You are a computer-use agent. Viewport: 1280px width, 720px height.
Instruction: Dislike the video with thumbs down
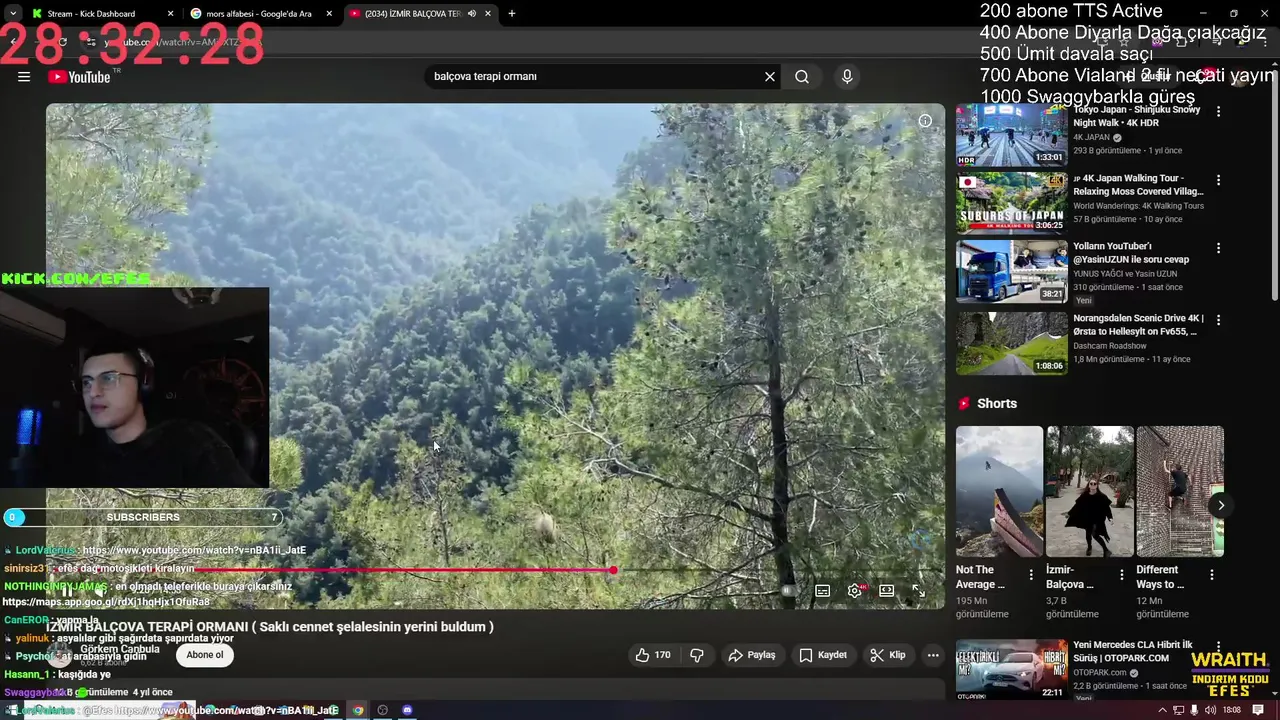coord(697,655)
